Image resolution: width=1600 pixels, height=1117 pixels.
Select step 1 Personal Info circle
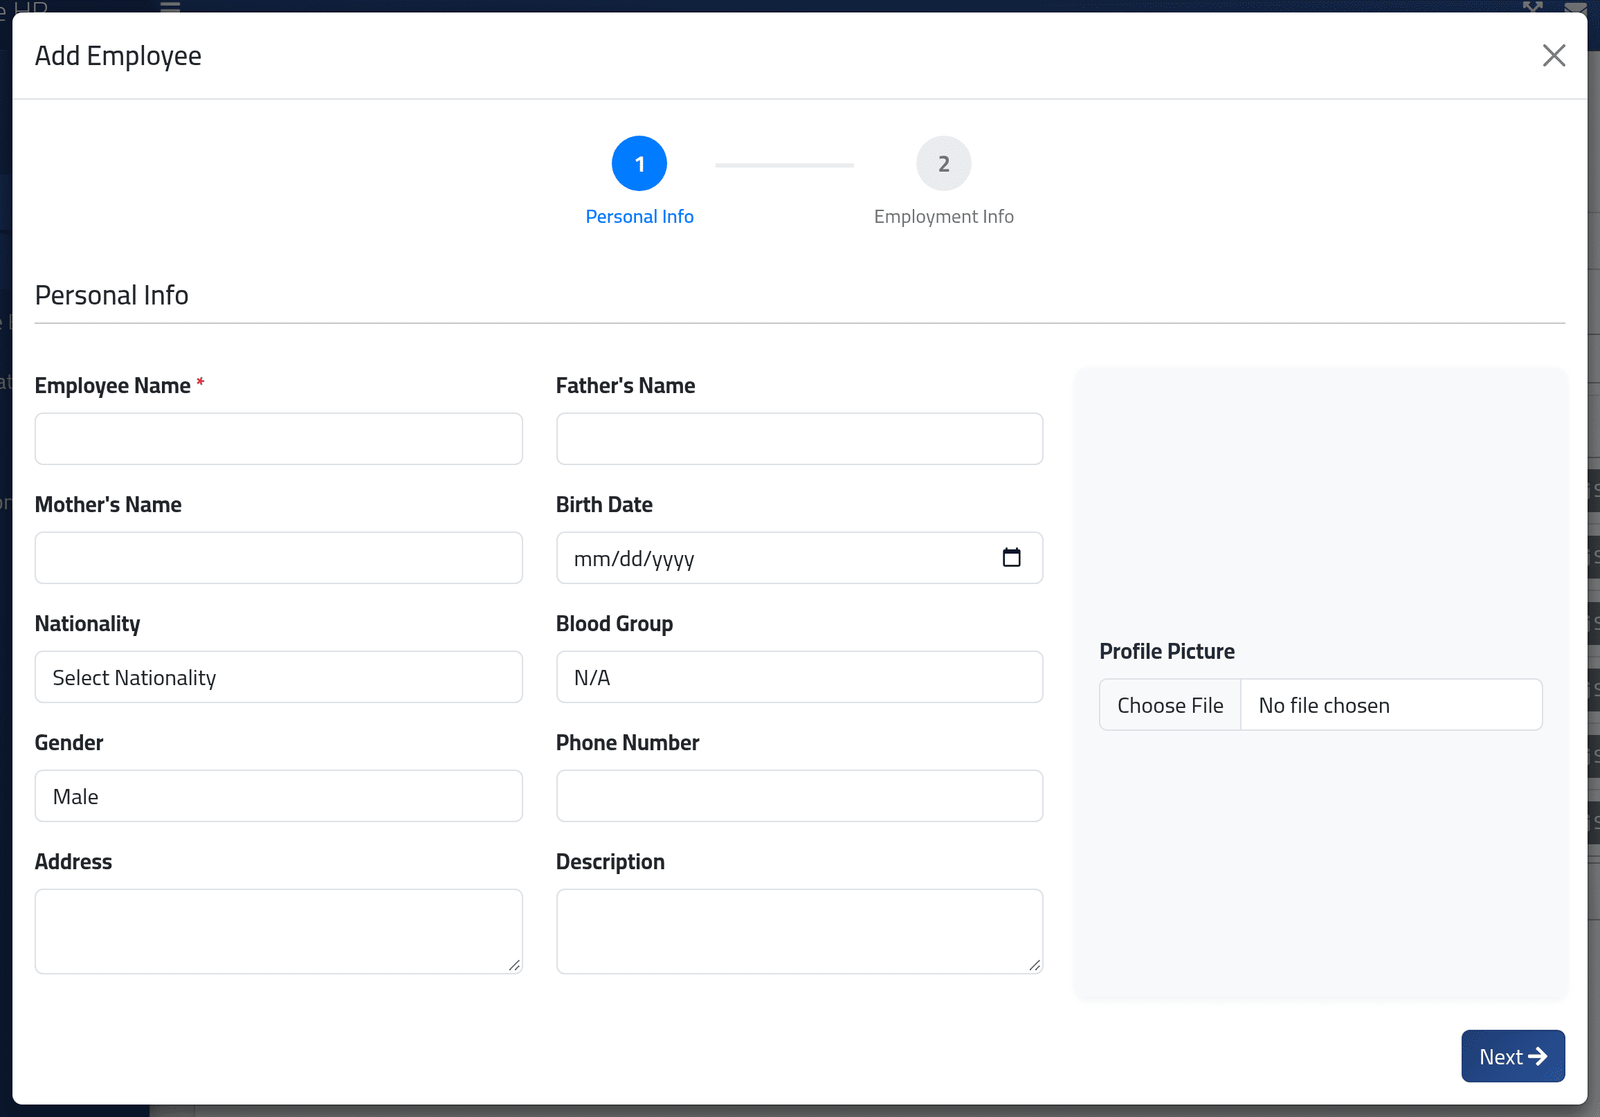(x=639, y=163)
